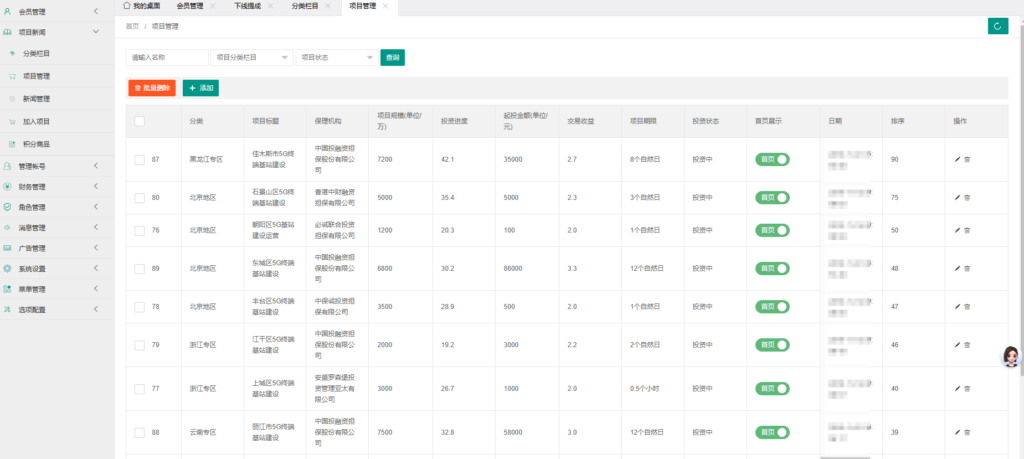This screenshot has height=459, width=1024.
Task: Delete row 77 with the trash icon
Action: (x=967, y=388)
